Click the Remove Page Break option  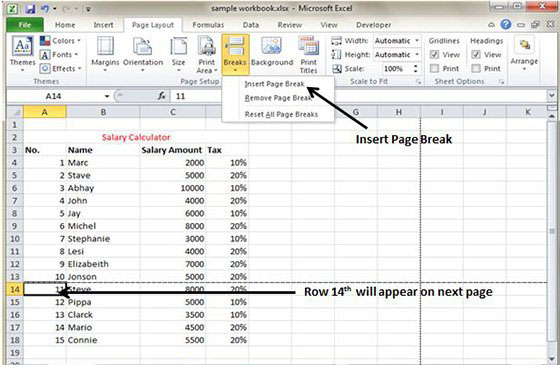(x=278, y=98)
